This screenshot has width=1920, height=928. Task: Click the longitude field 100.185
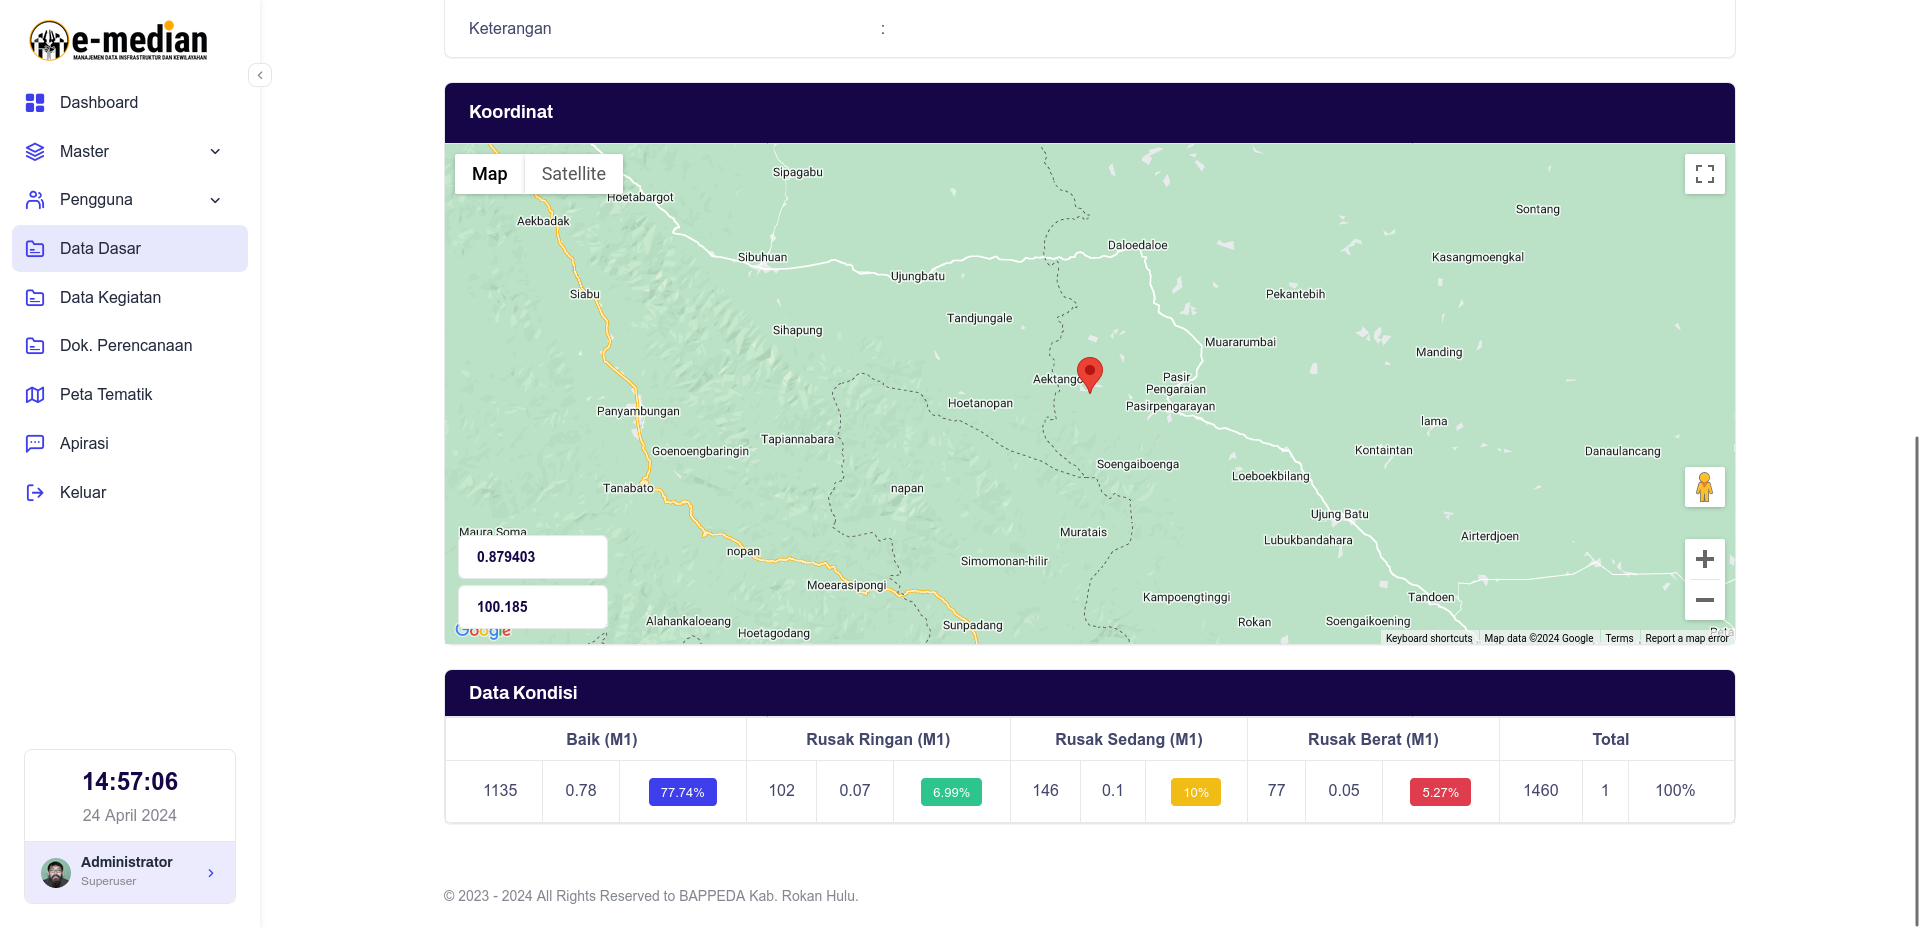pos(533,607)
